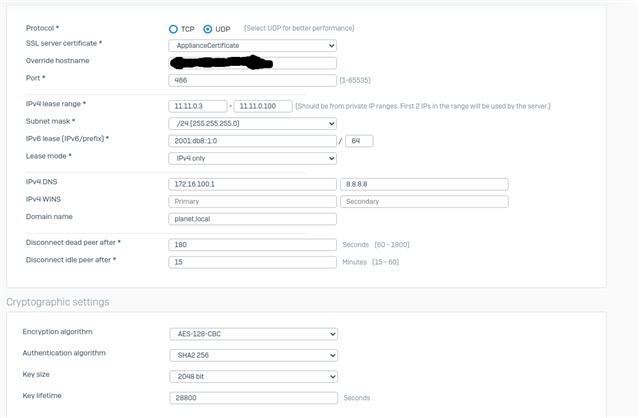Click the Disconnect idle peer after field
Image resolution: width=639 pixels, height=418 pixels.
(252, 262)
